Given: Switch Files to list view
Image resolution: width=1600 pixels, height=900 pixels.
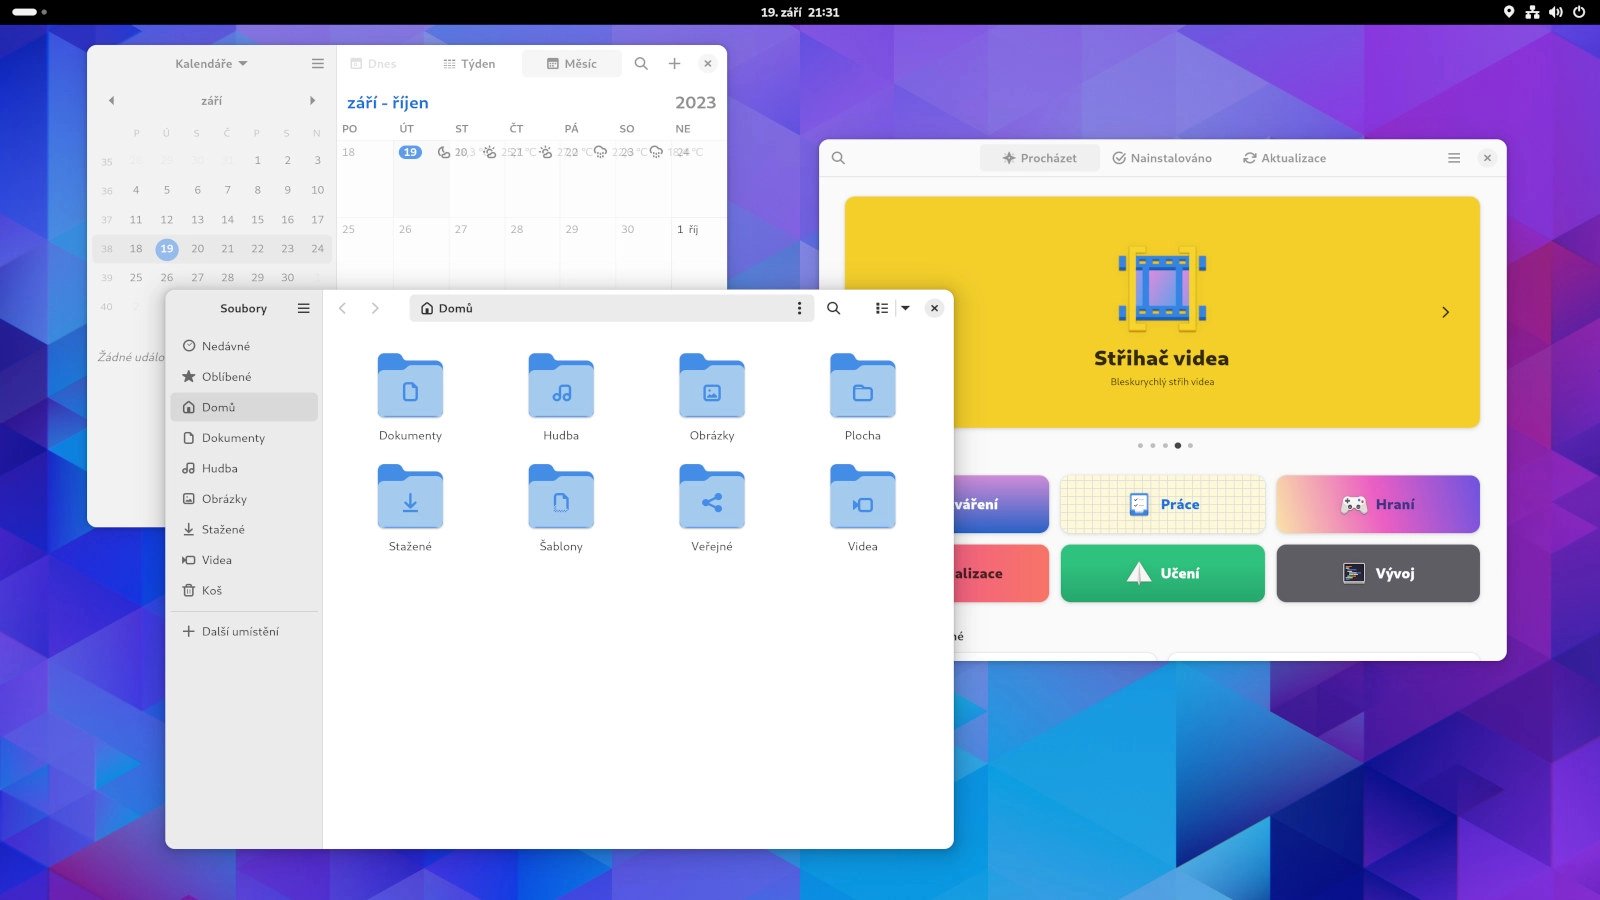Looking at the screenshot, I should pos(881,308).
